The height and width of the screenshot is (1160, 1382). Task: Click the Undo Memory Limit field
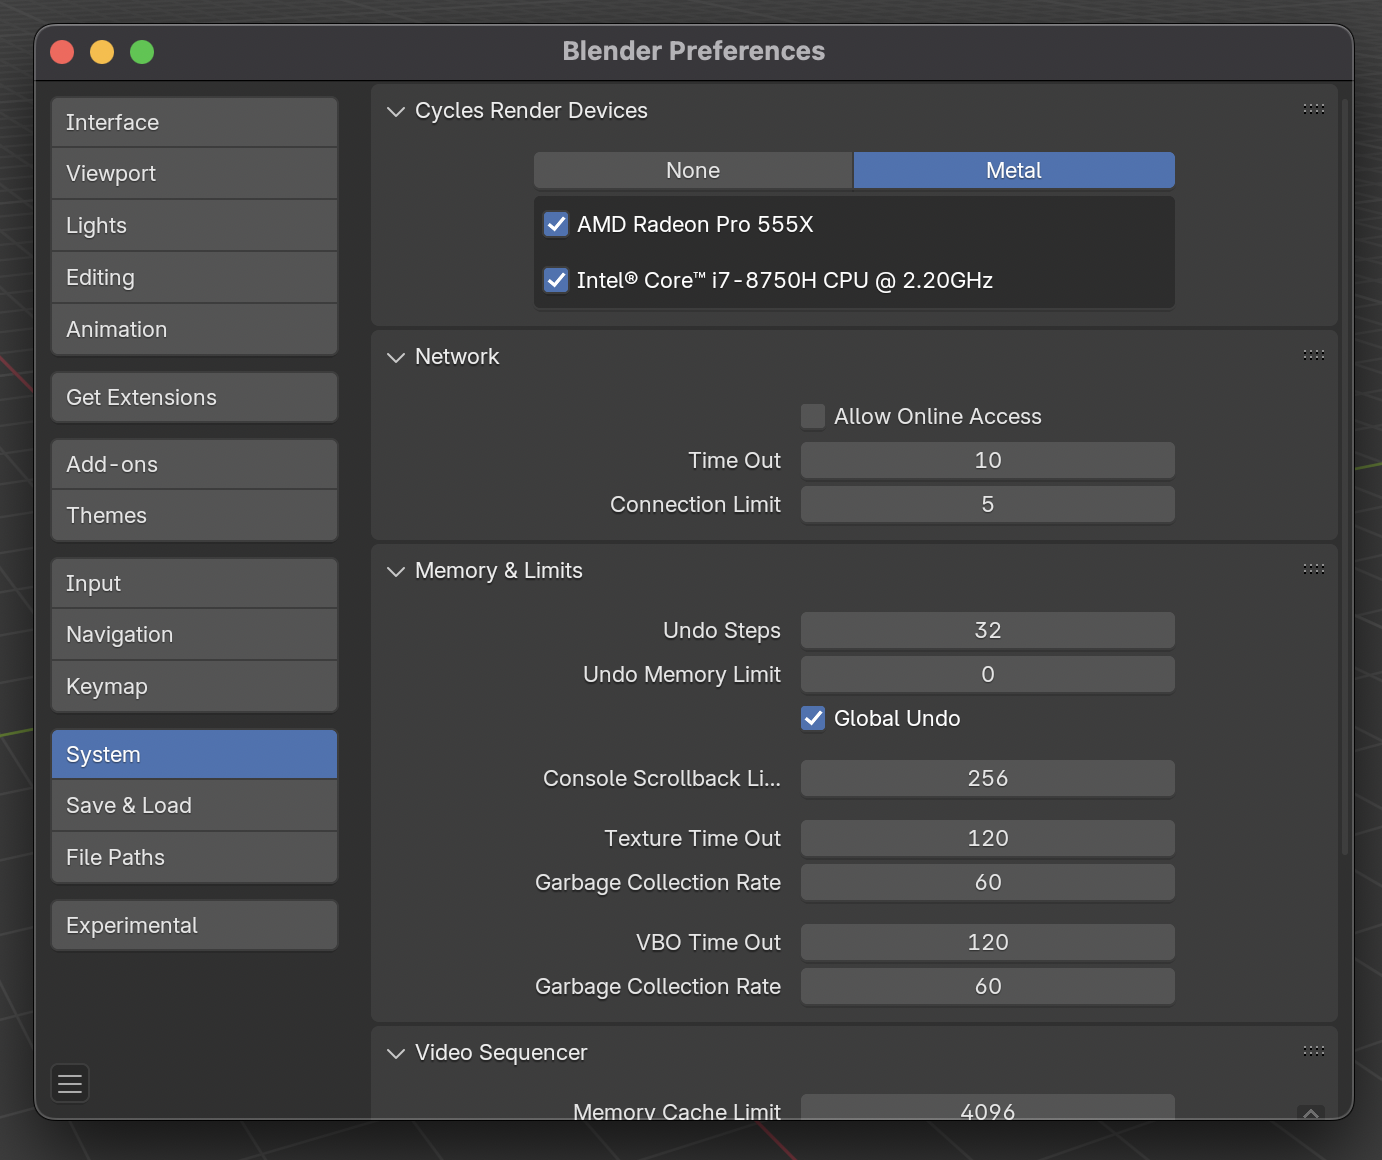point(988,674)
